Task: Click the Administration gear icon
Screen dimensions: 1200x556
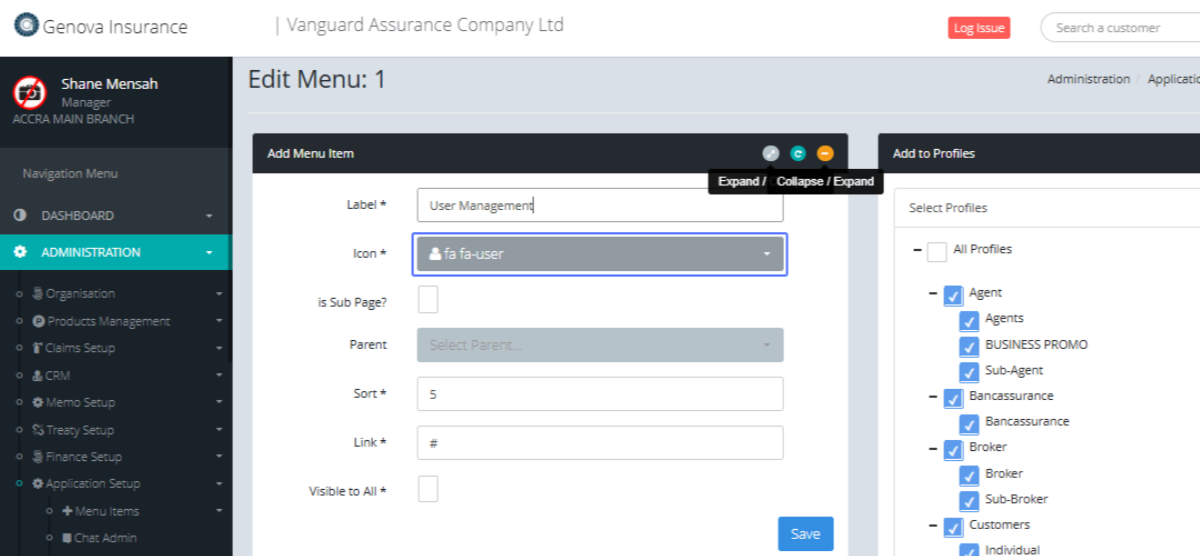Action: [20, 253]
